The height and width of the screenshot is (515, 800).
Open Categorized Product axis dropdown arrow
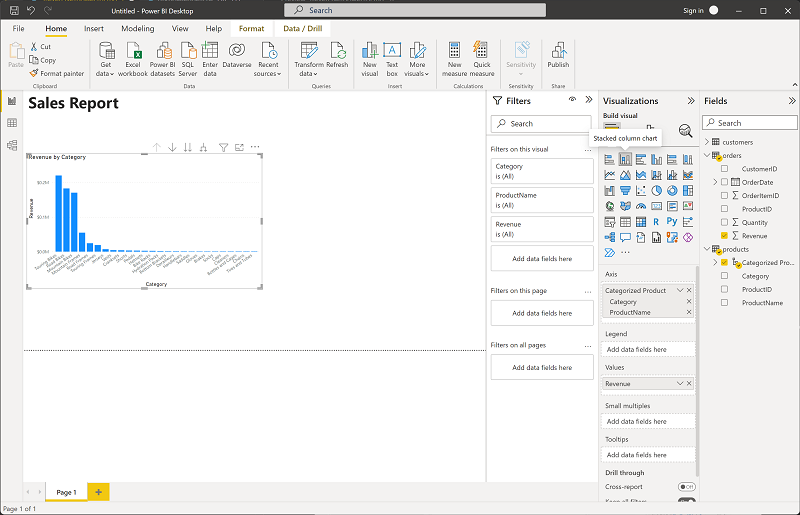click(x=680, y=290)
